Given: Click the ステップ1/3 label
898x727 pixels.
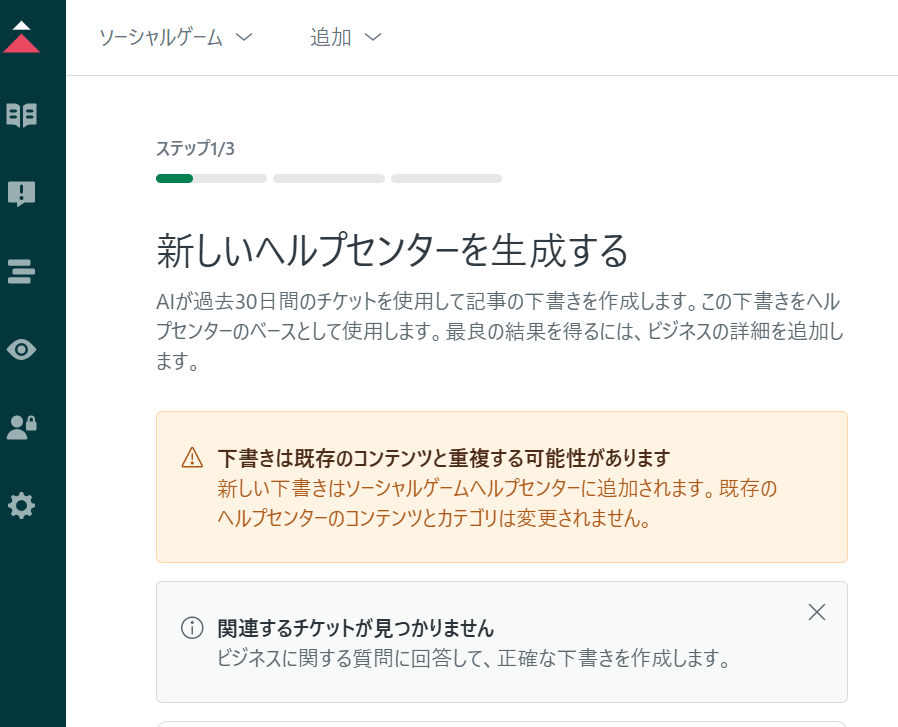Looking at the screenshot, I should 195,149.
